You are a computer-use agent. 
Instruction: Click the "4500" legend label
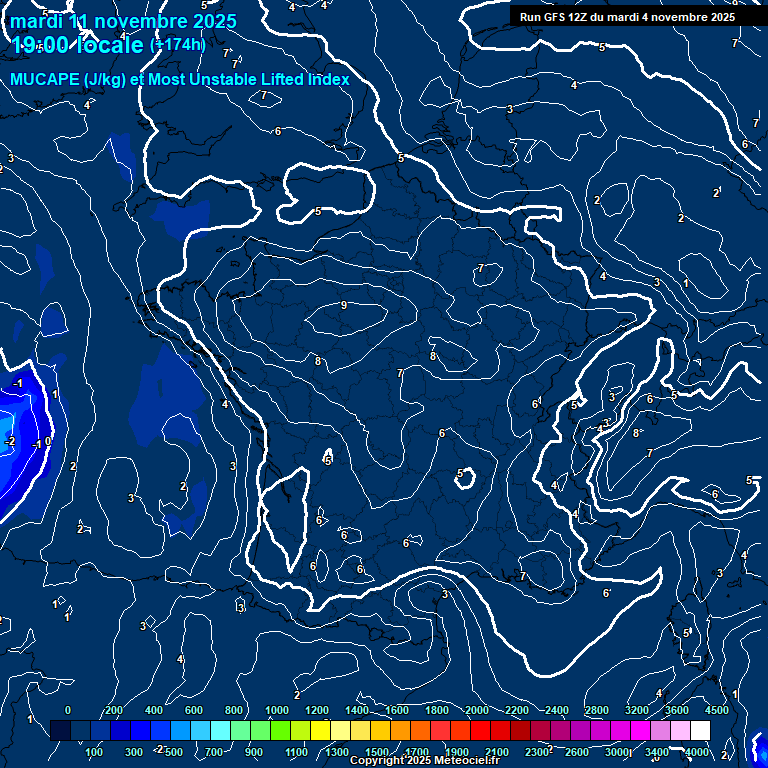(717, 710)
